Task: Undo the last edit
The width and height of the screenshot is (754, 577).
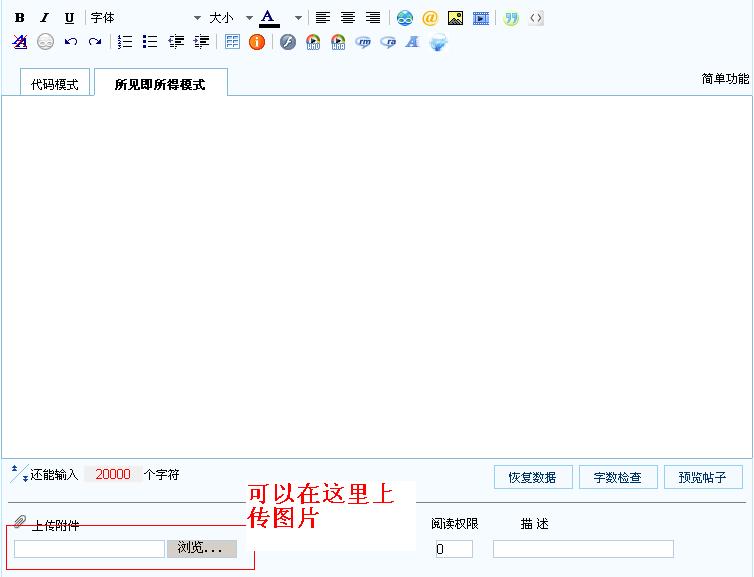Action: (x=71, y=42)
